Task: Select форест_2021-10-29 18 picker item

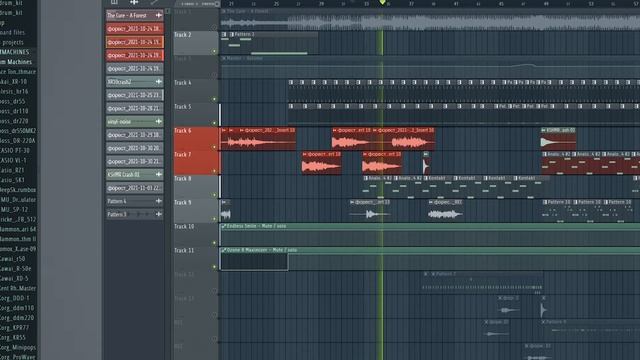Action: (135, 135)
